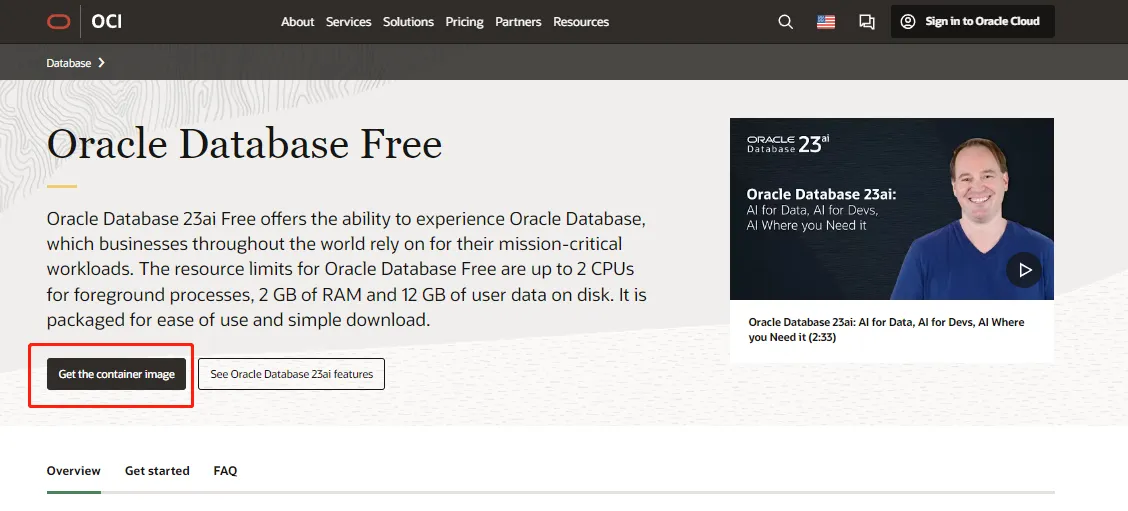Open the 23ai video thumbnail image

point(891,209)
